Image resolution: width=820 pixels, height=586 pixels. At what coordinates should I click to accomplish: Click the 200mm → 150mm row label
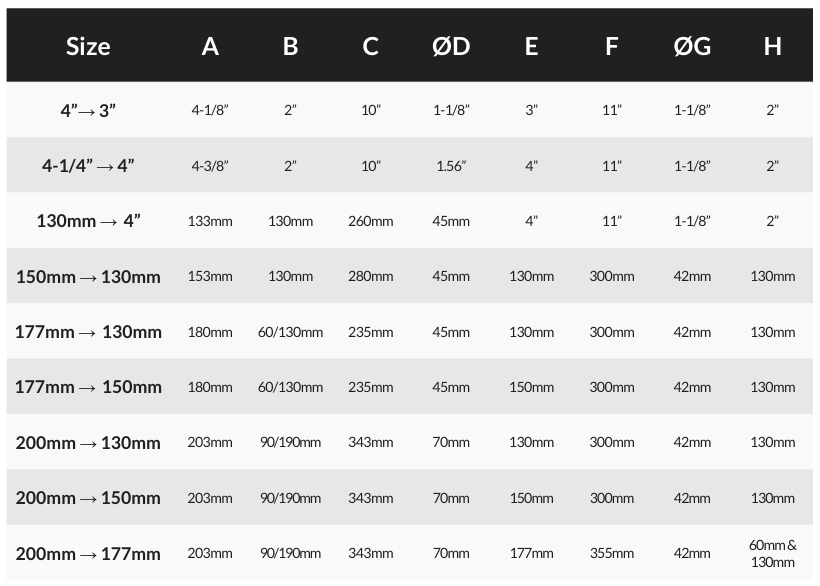(88, 498)
